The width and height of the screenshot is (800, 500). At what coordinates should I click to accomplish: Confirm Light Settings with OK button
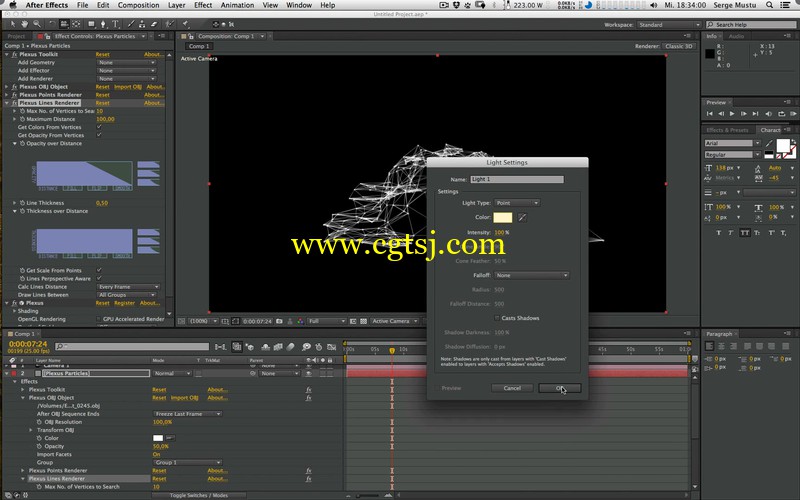click(x=560, y=388)
